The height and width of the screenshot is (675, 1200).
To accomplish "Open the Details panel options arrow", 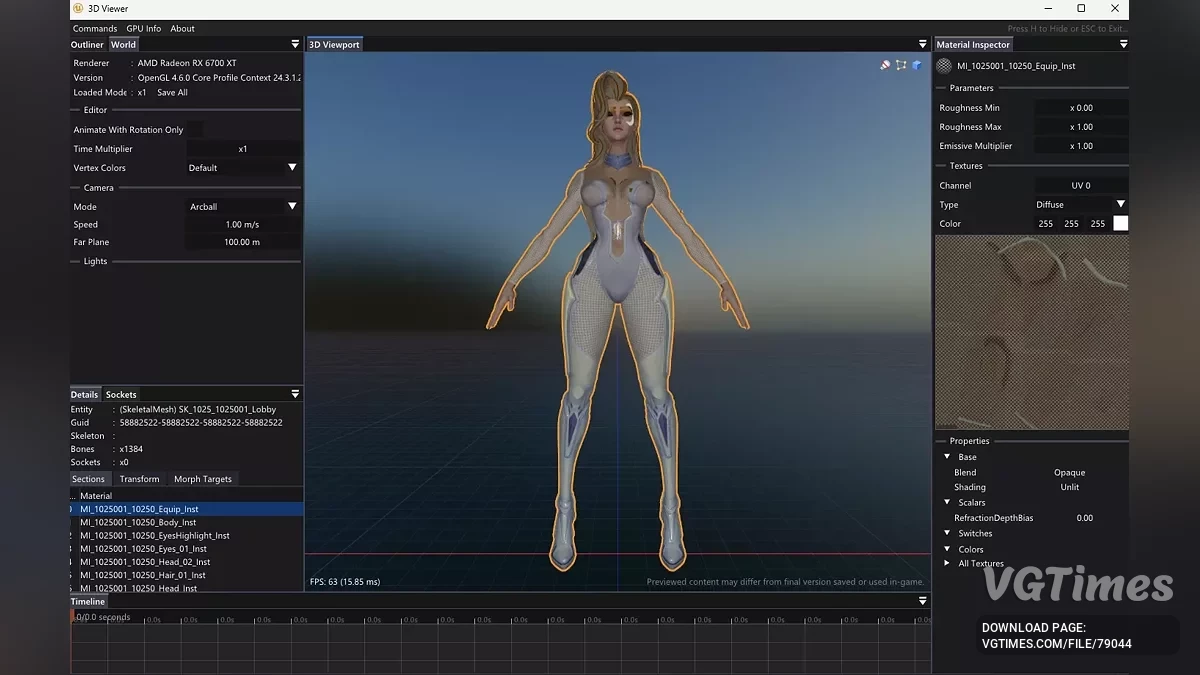I will (x=295, y=394).
